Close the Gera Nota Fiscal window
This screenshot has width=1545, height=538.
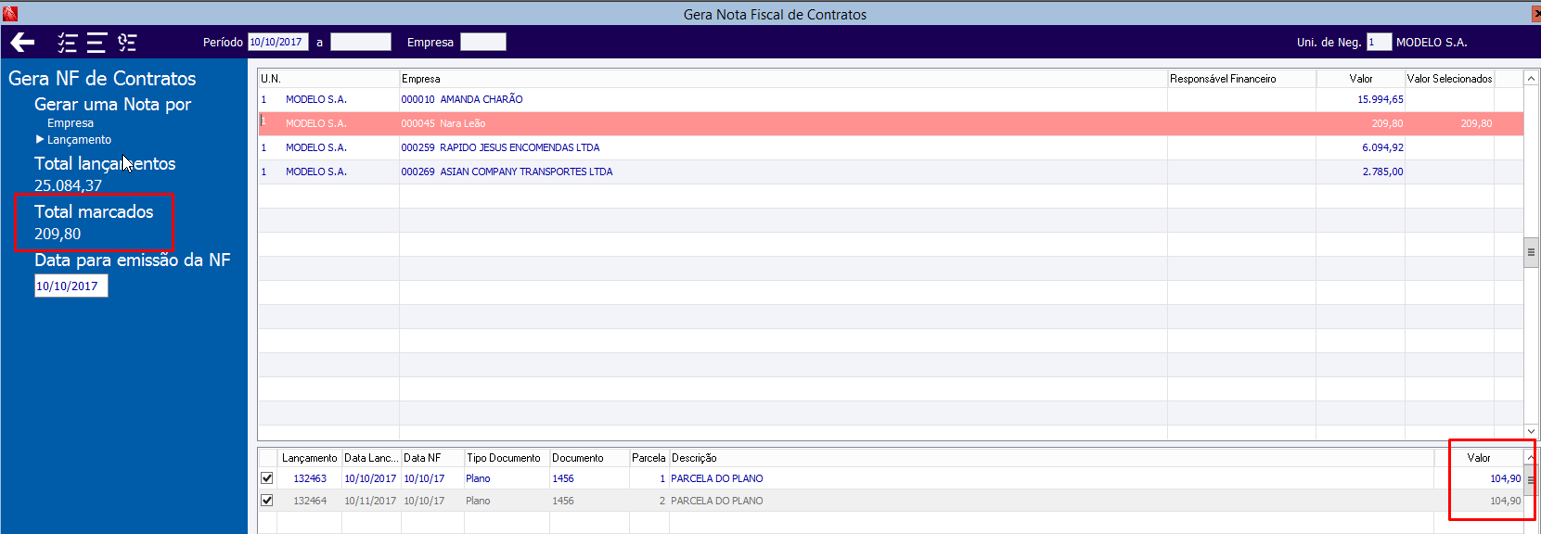(x=1537, y=14)
